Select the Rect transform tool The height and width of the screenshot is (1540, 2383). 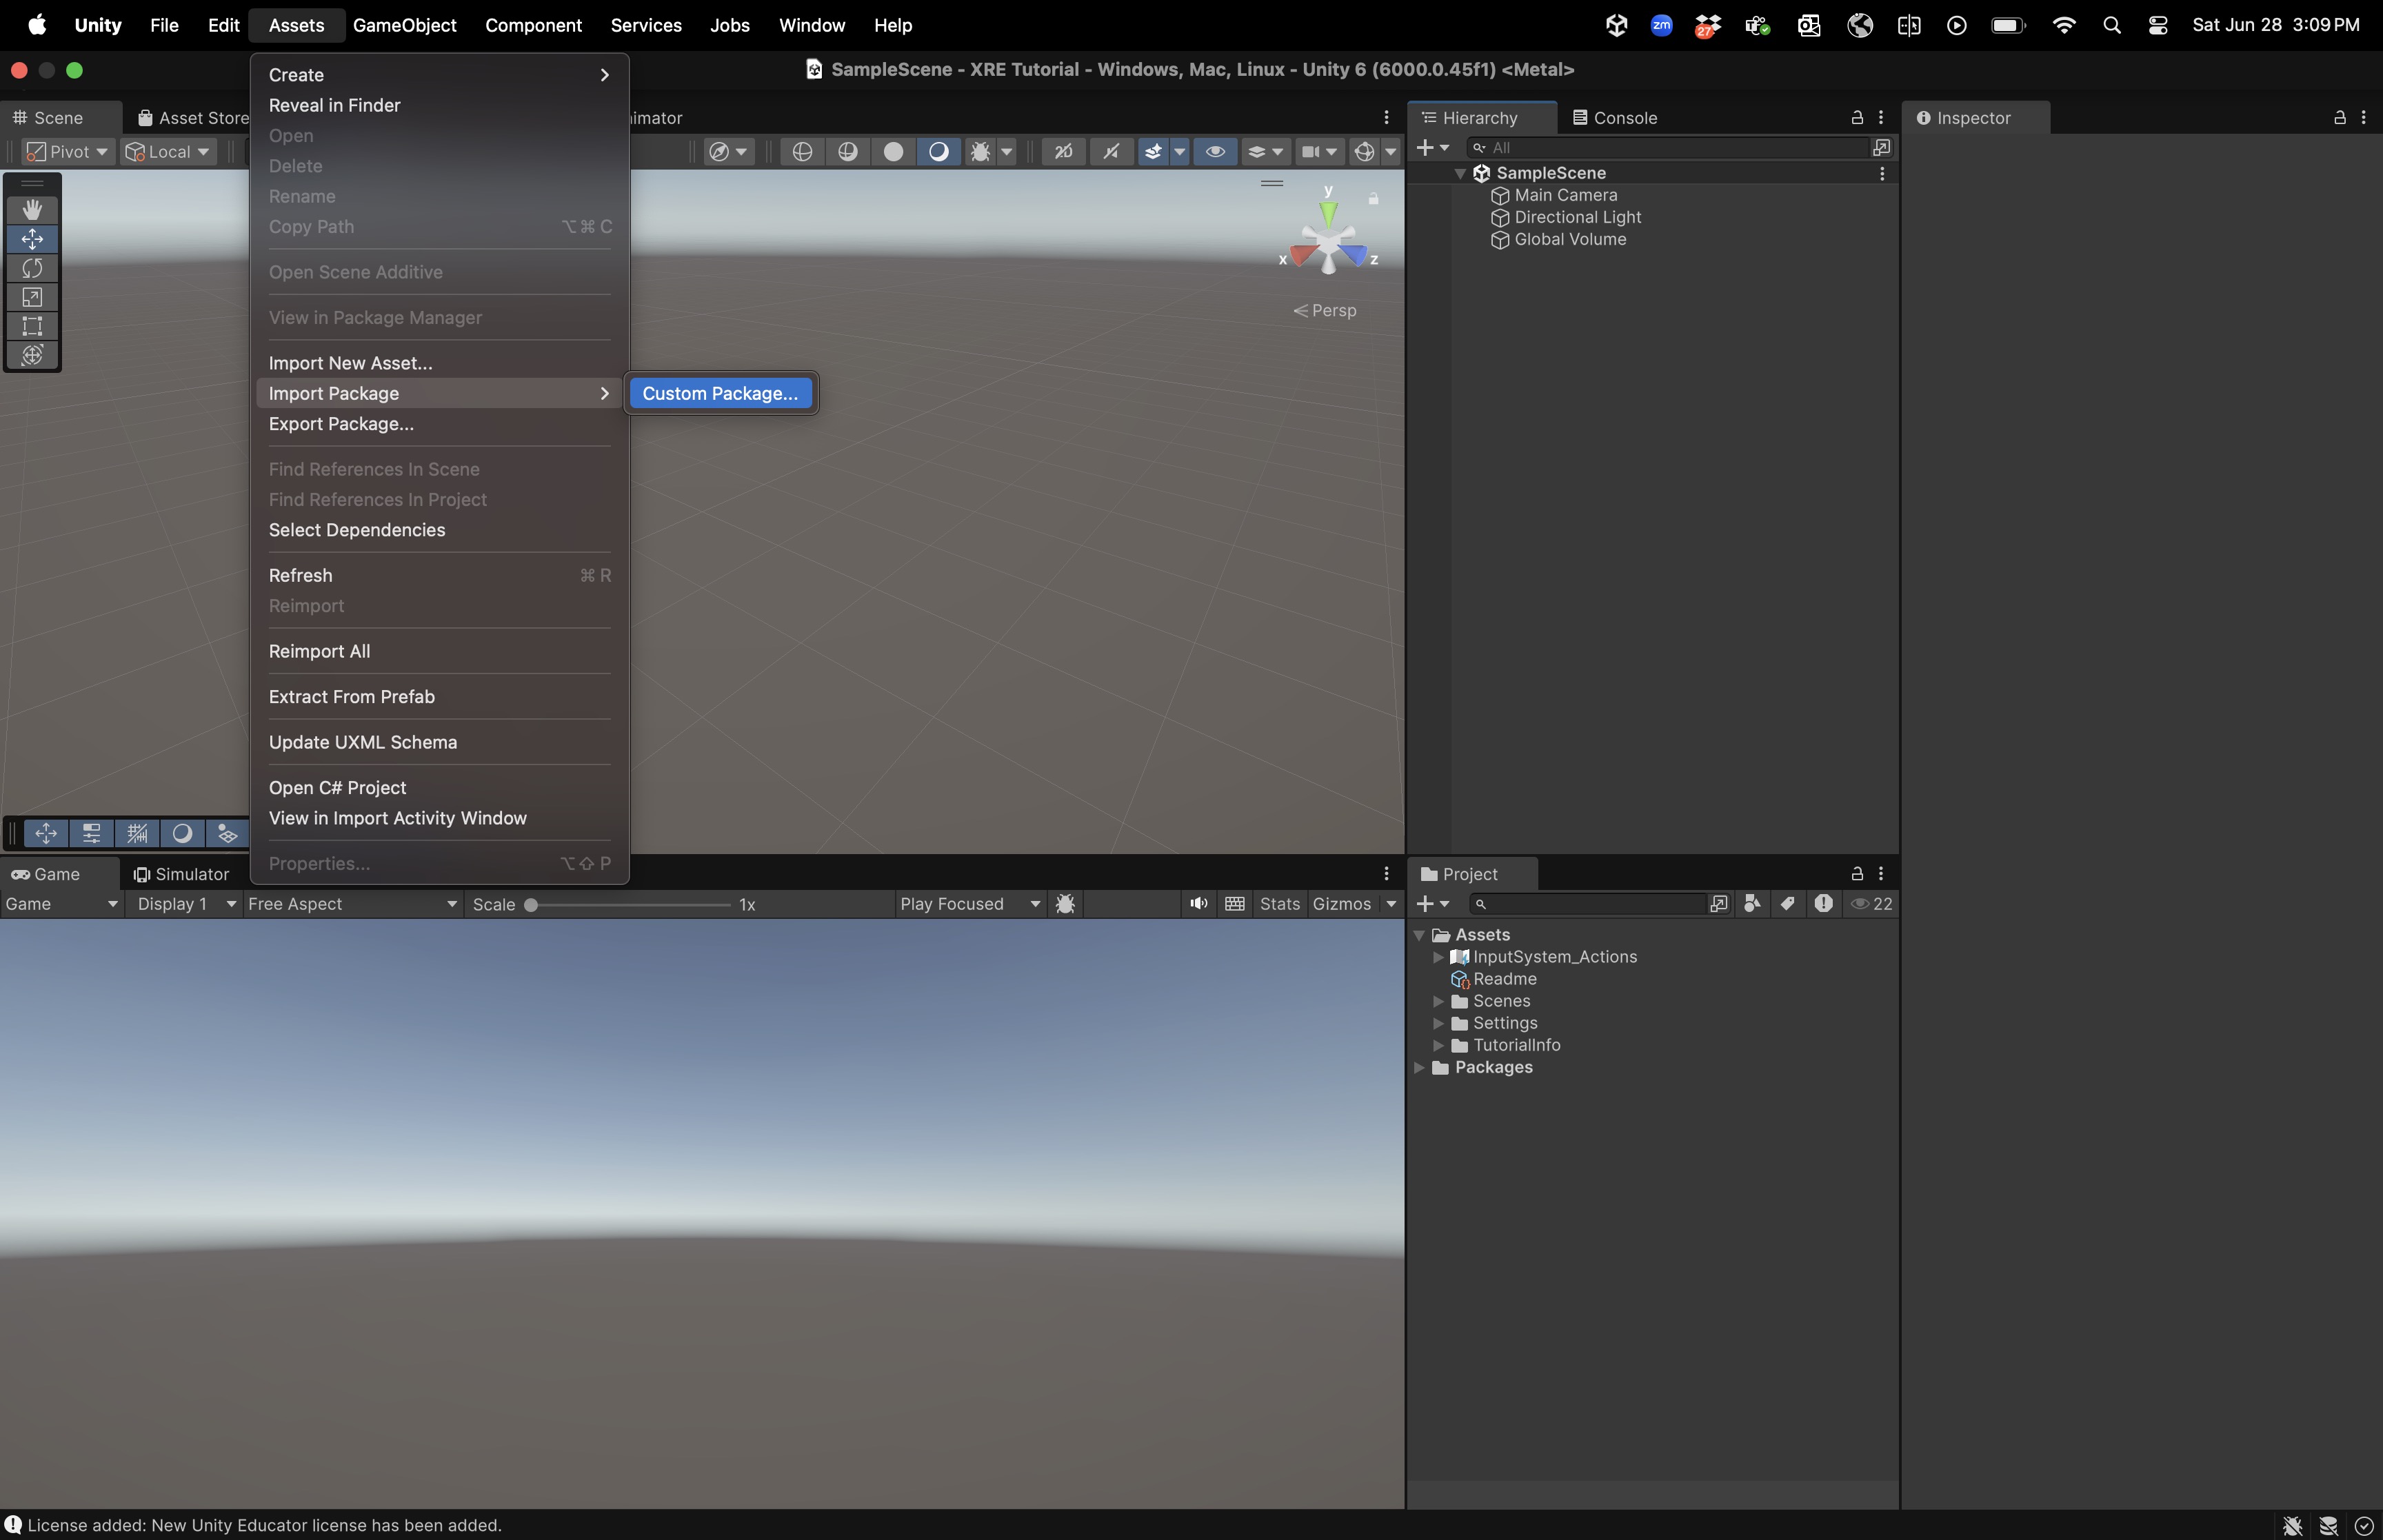32,326
